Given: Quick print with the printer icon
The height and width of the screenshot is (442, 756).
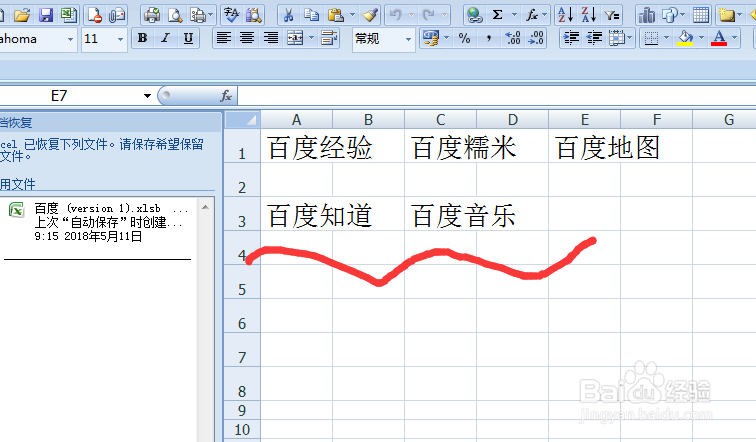Looking at the screenshot, I should [152, 15].
